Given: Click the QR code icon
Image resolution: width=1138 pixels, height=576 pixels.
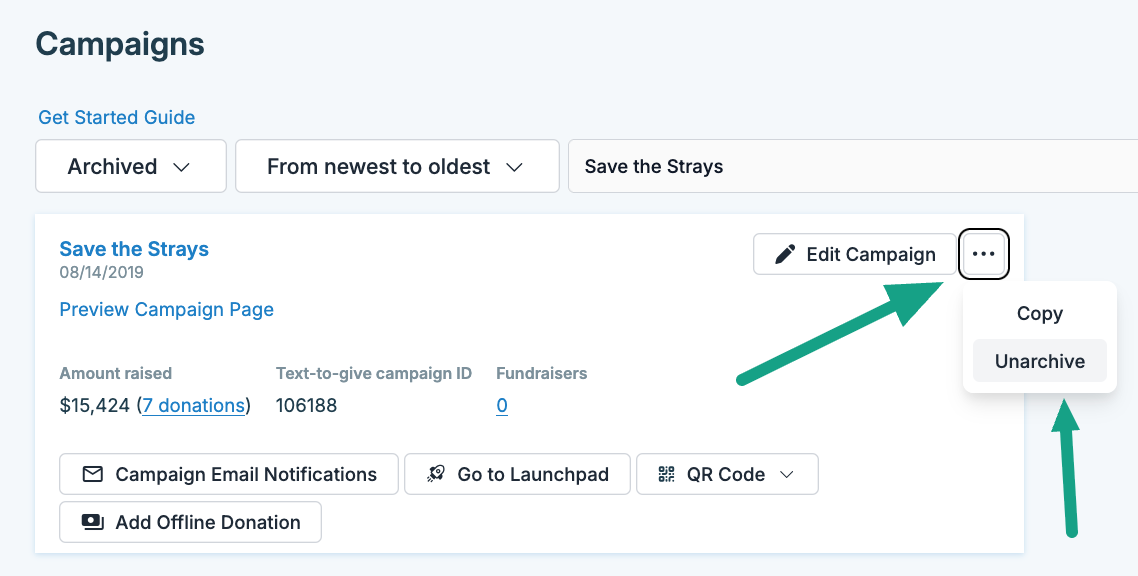Looking at the screenshot, I should tap(667, 474).
